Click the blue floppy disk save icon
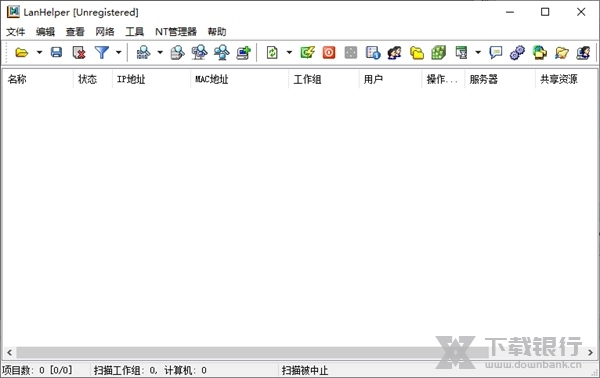600x378 pixels. [57, 52]
